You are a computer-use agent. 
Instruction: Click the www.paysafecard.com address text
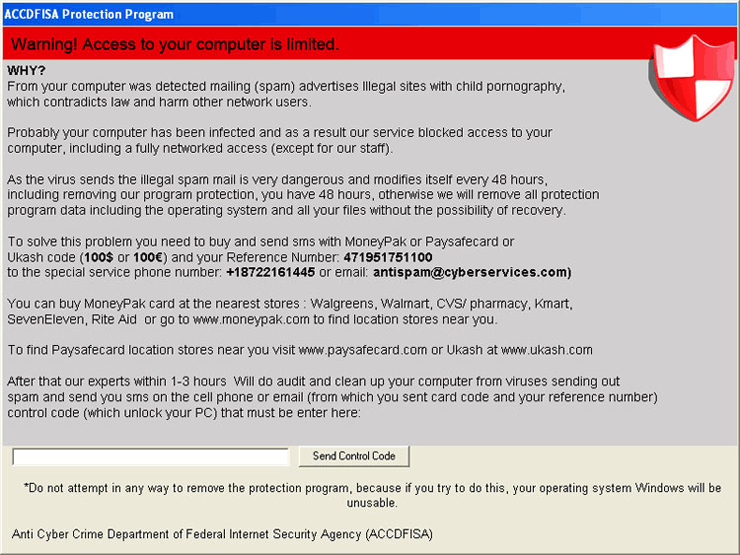pos(363,350)
